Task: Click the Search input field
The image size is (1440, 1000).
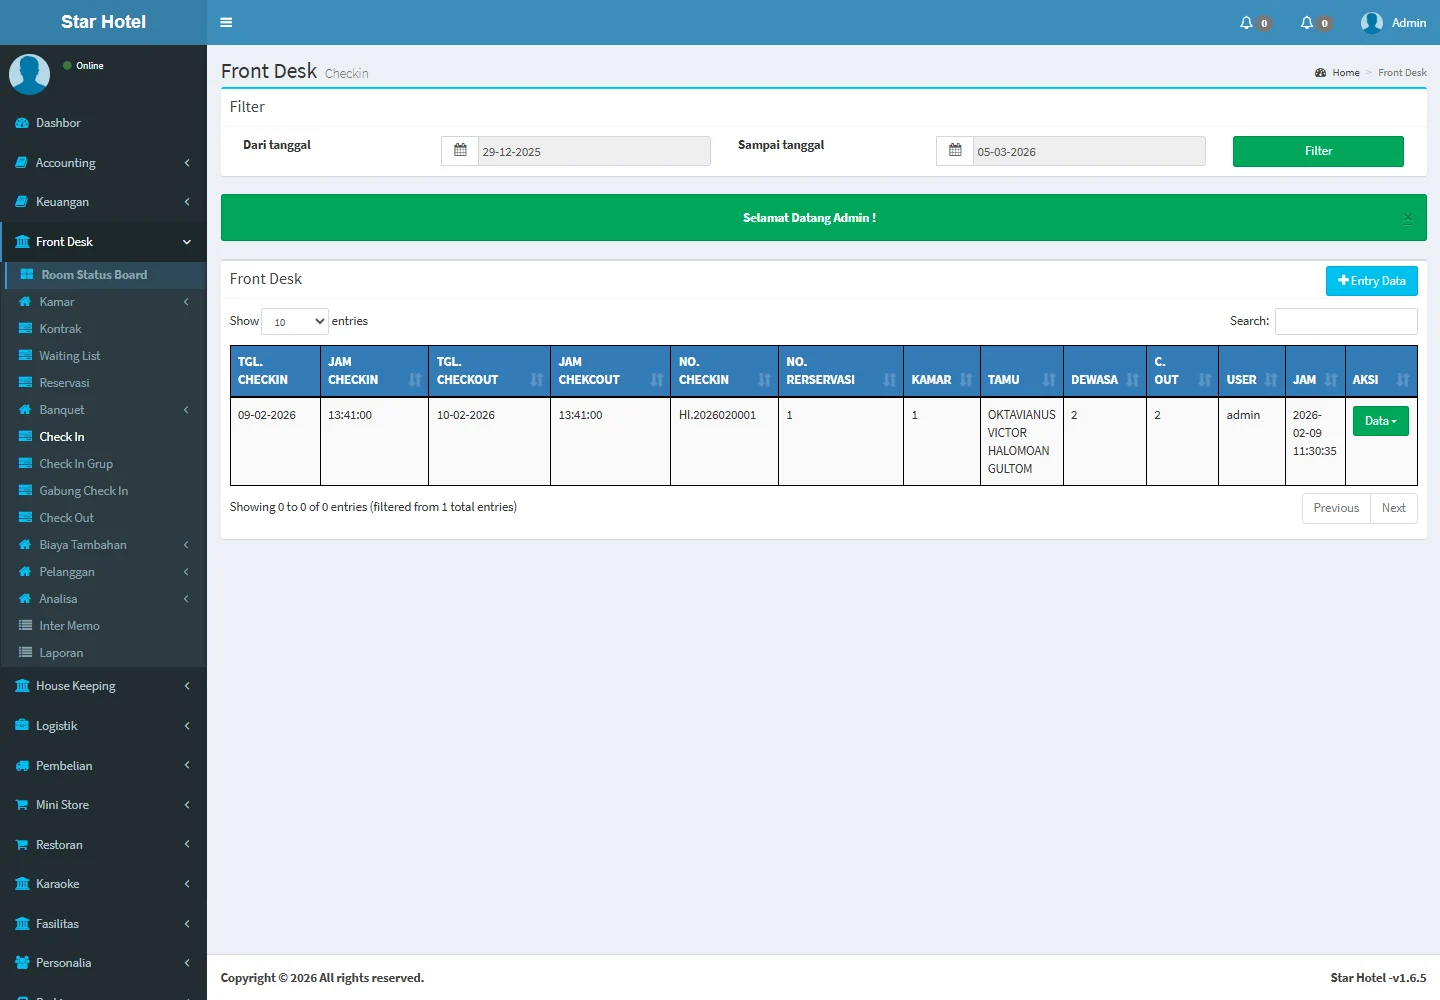Action: coord(1345,321)
